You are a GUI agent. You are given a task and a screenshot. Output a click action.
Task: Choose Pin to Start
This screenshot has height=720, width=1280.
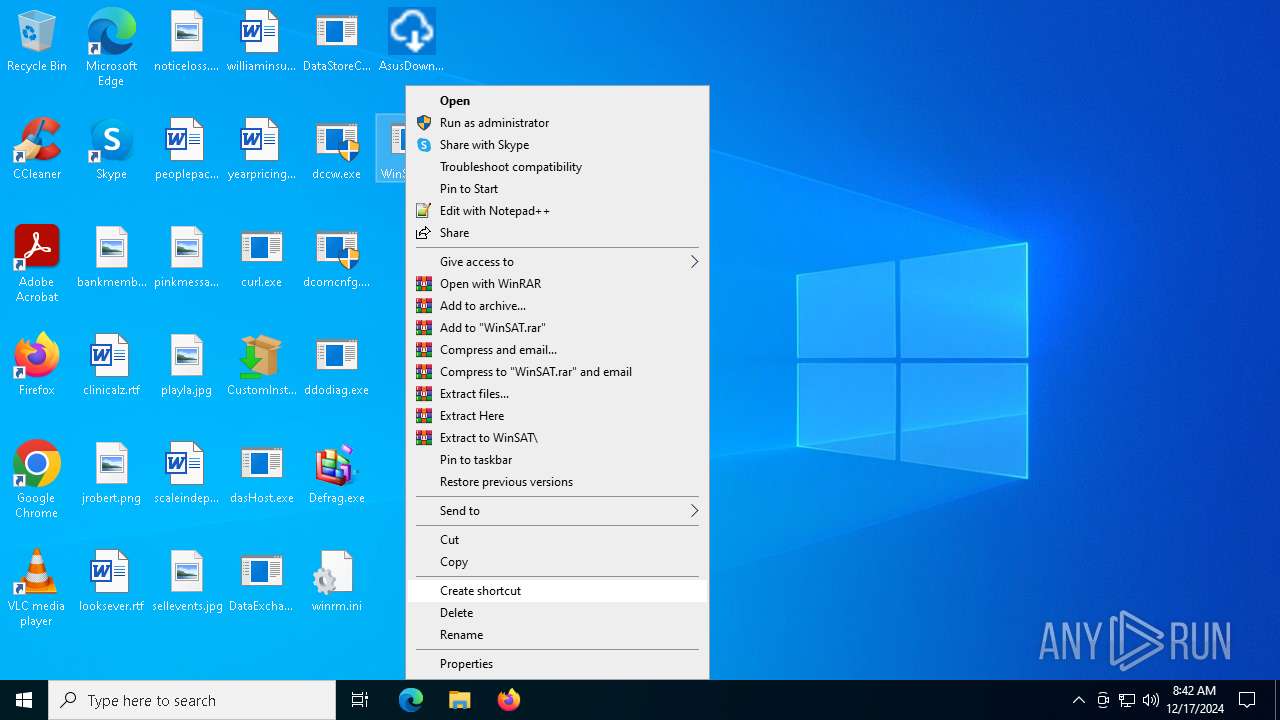pos(557,189)
